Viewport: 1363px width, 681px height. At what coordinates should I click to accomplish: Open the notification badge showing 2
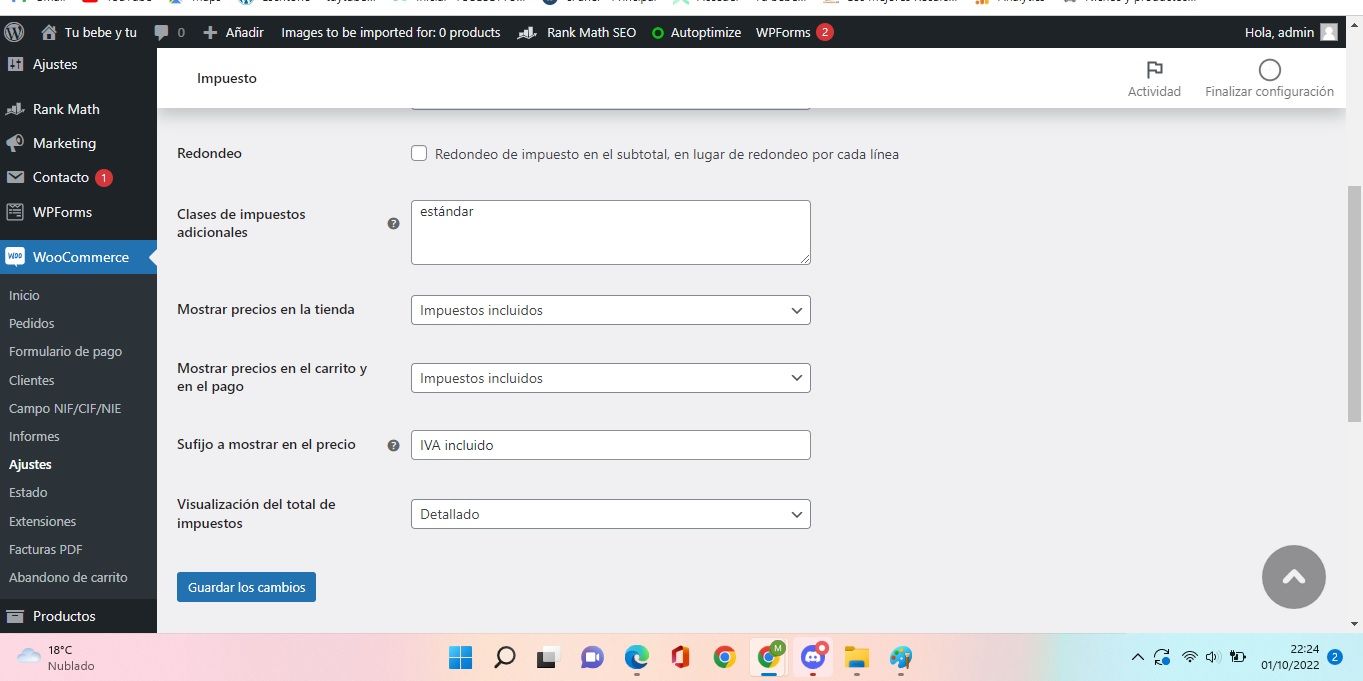click(1335, 657)
